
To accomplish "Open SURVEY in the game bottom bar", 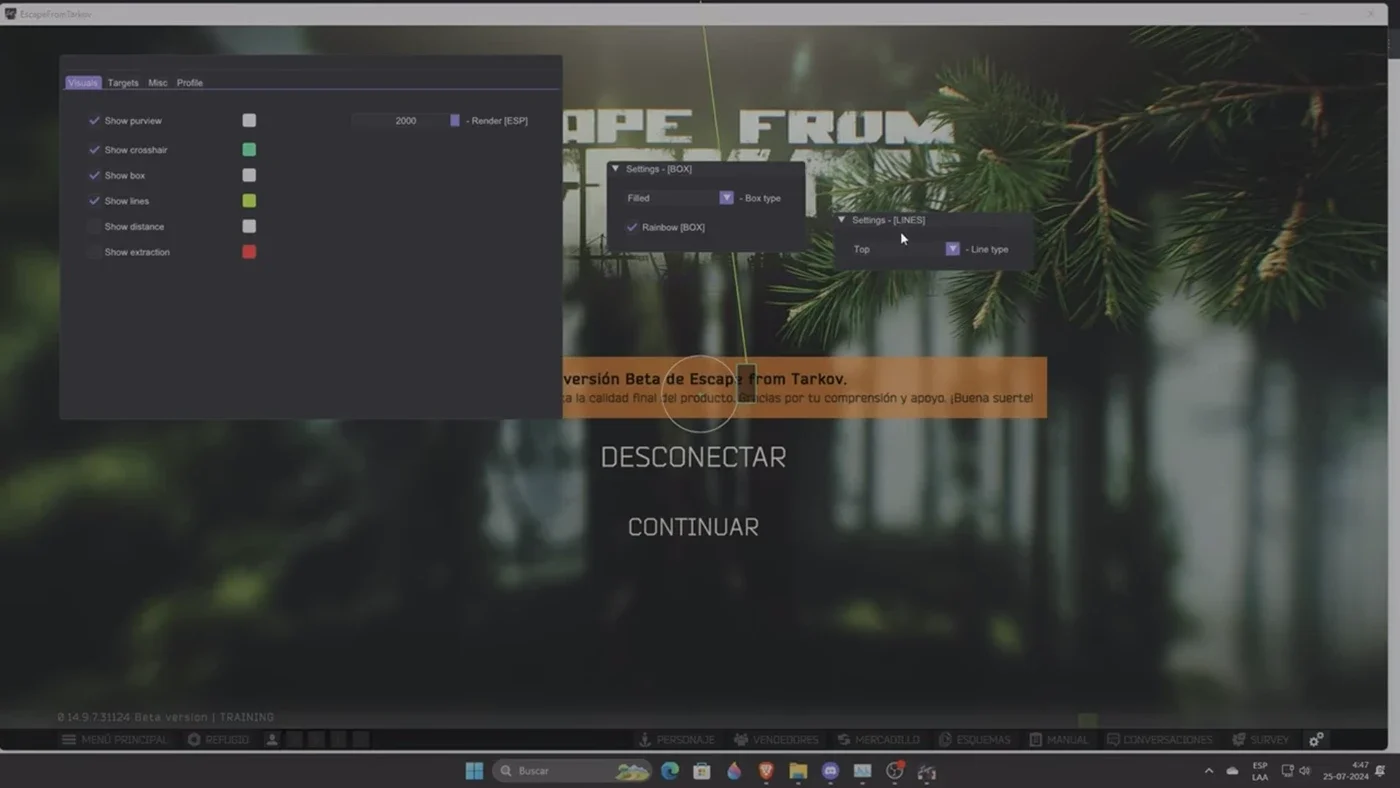I will (1260, 740).
